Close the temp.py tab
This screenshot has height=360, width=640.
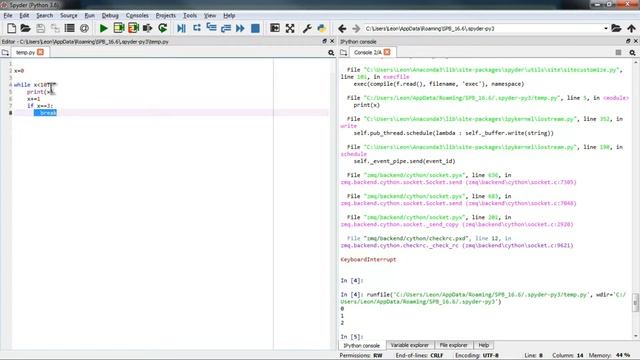click(40, 52)
